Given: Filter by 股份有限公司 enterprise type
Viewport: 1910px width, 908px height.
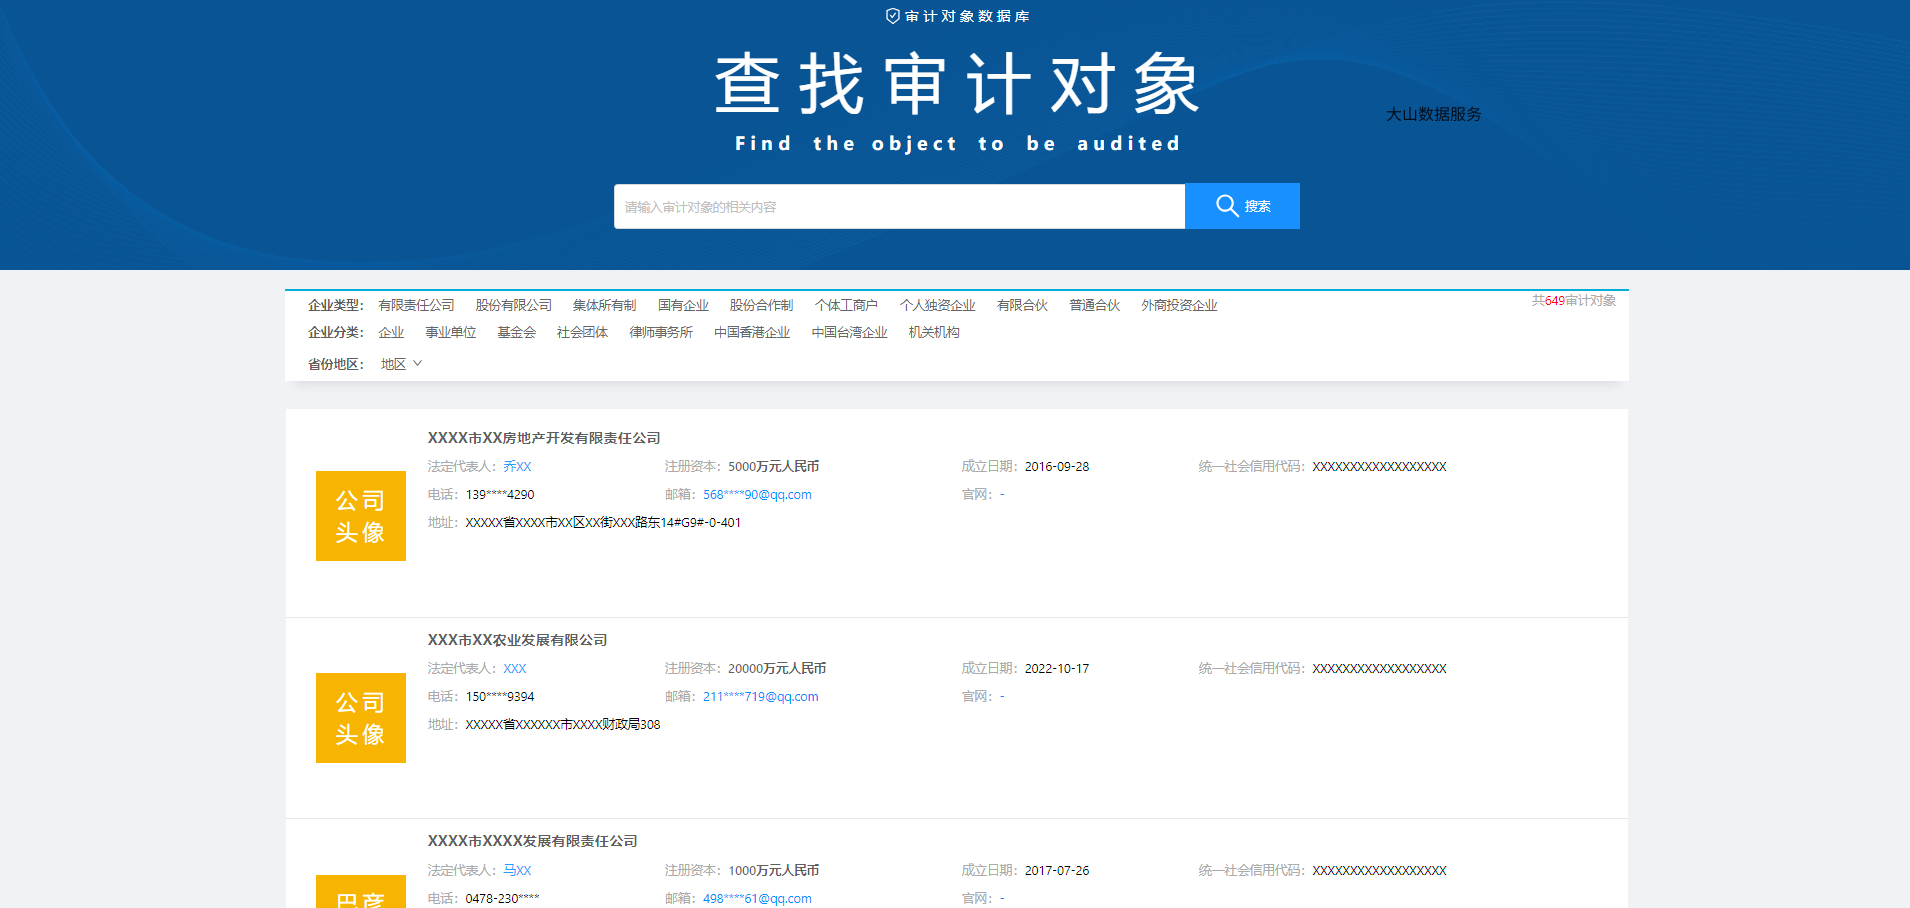Looking at the screenshot, I should coord(514,305).
